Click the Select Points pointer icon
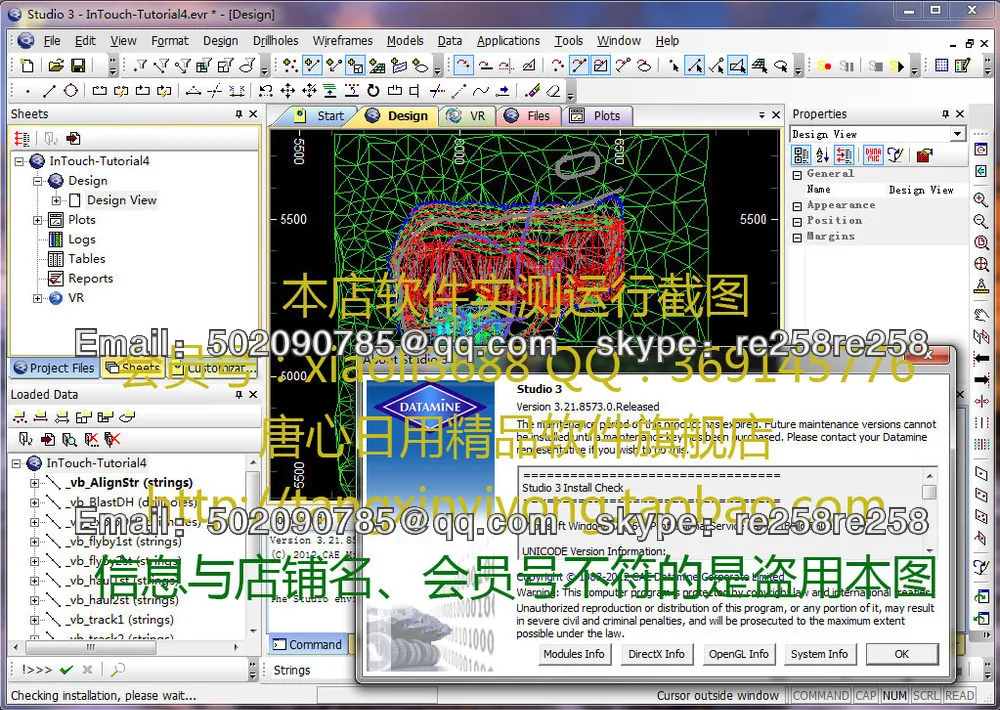Screen dimensions: 1000x710 (673, 65)
